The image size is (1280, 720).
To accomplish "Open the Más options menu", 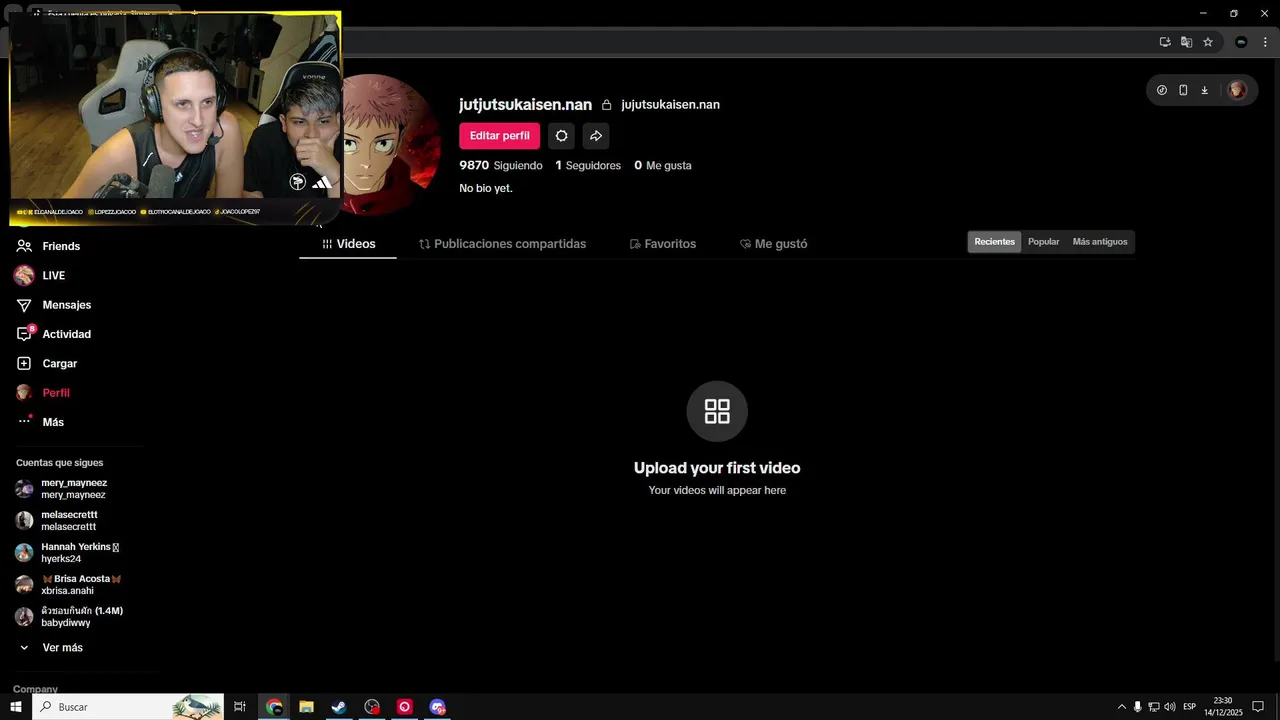I will [x=40, y=422].
